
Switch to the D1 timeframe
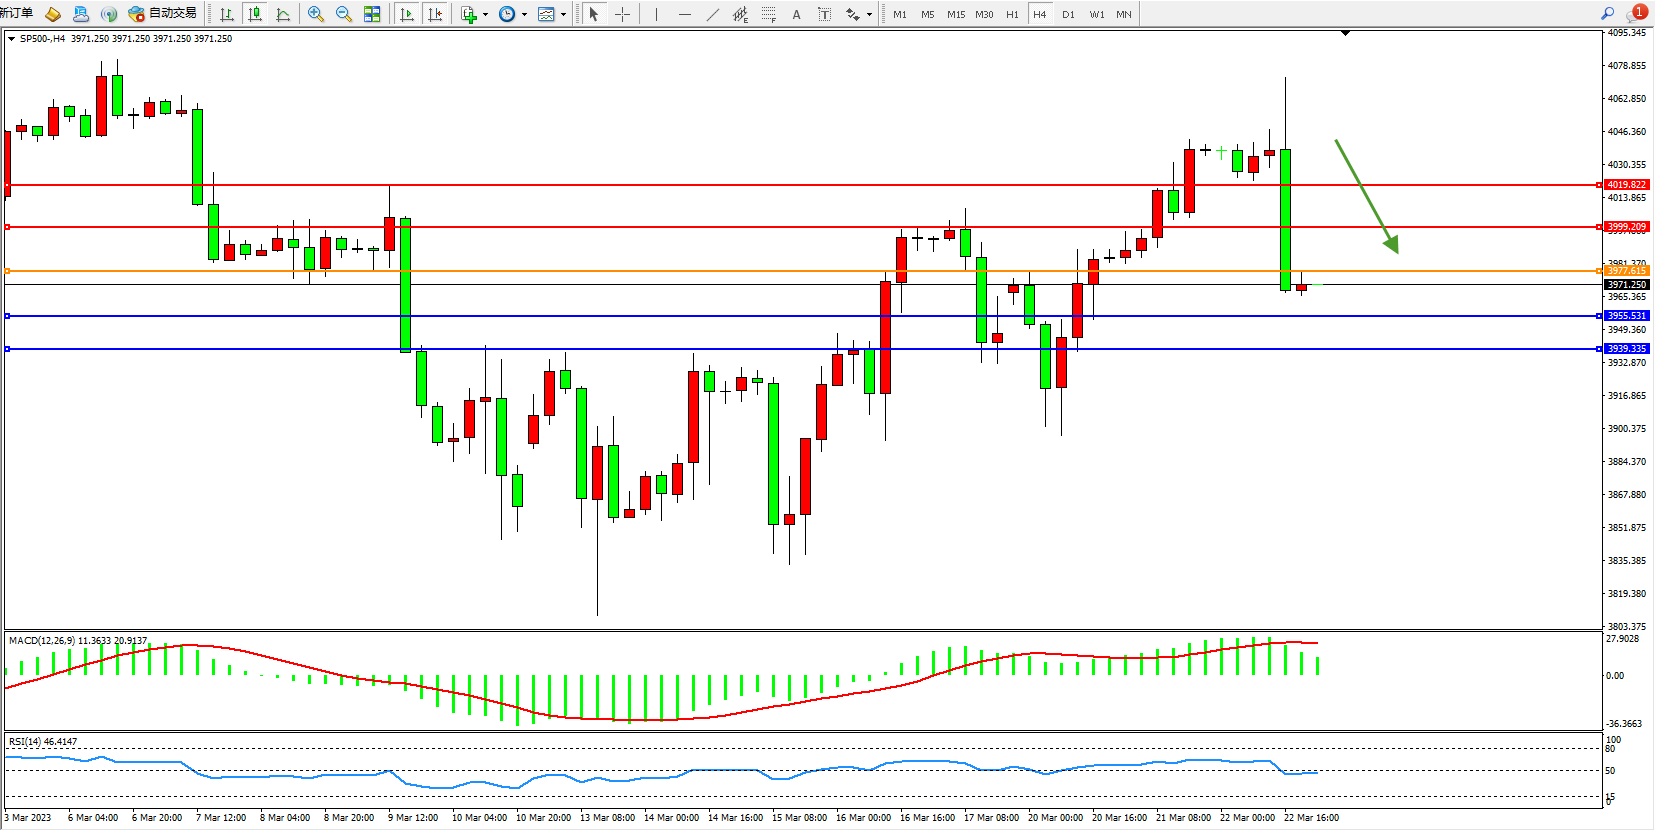coord(1068,14)
